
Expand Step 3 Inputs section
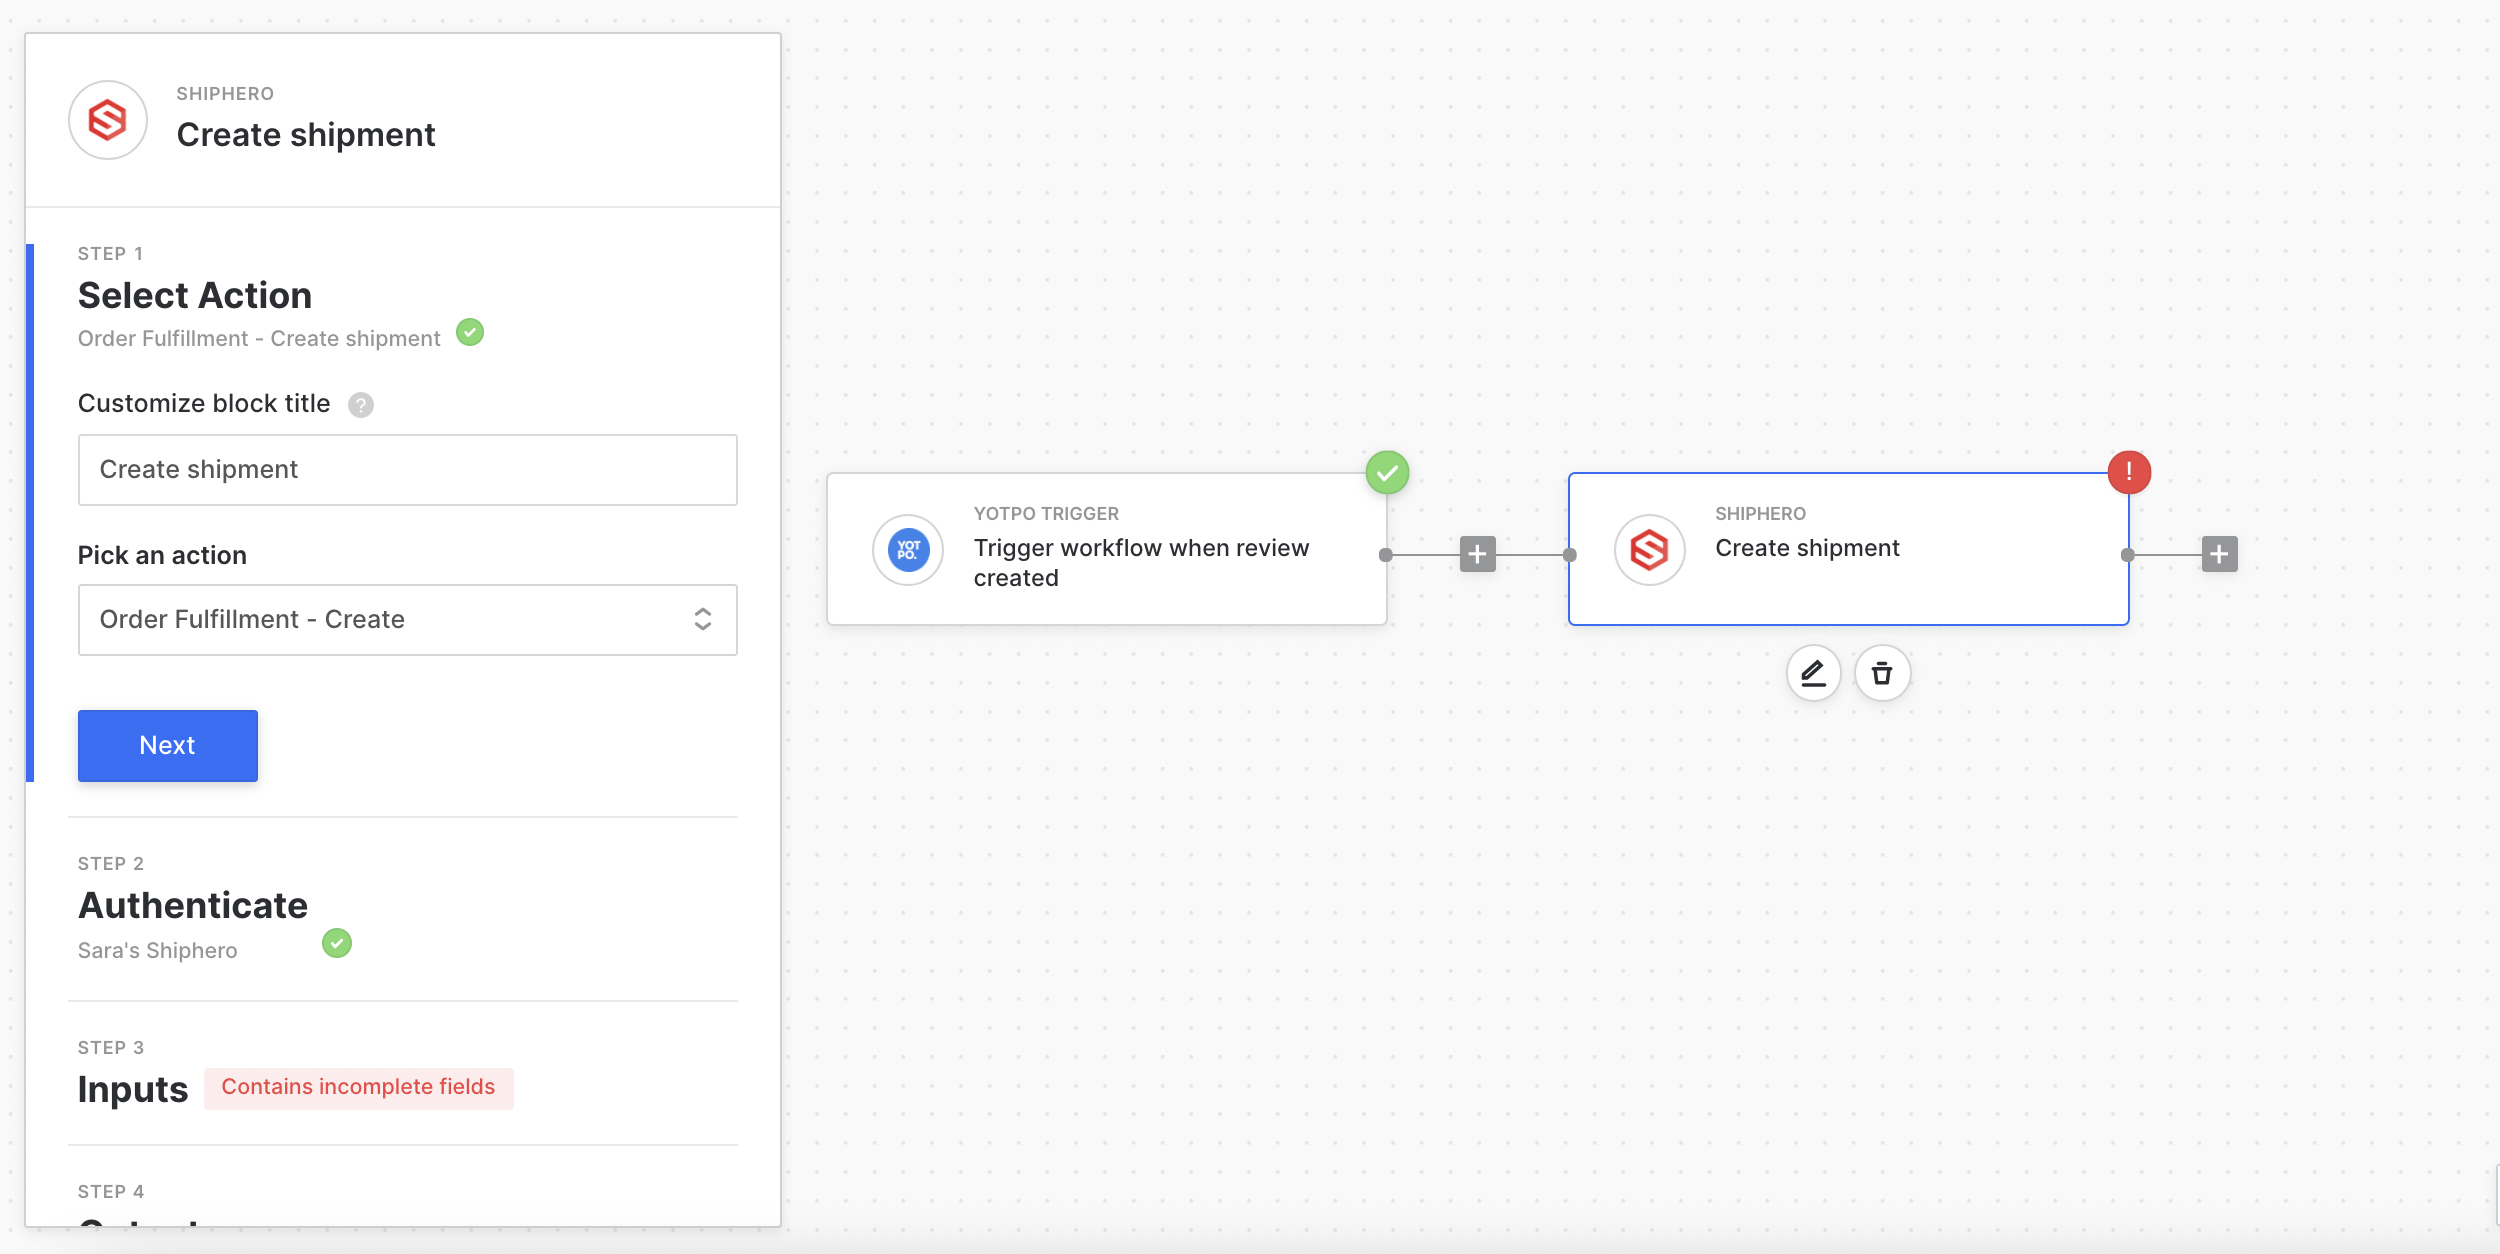pos(133,1089)
